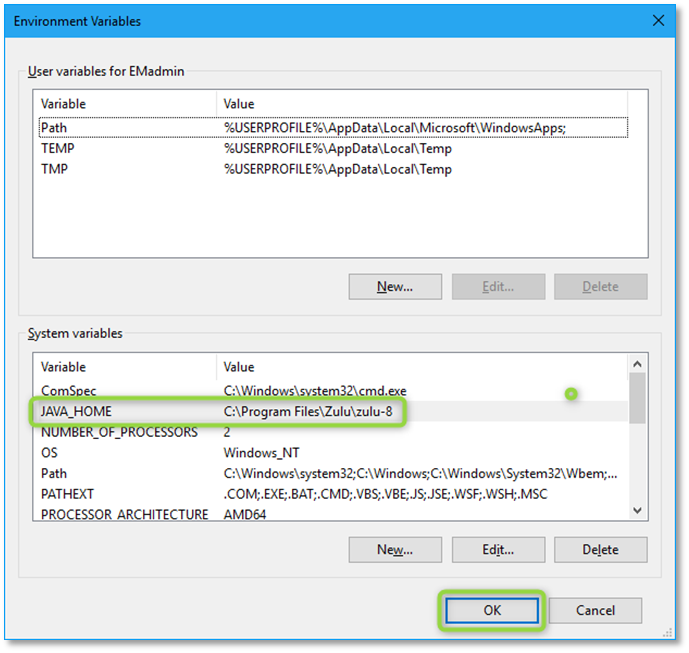
Task: Click the NUMBER_OF_PROCESSORS value 2
Action: (227, 432)
